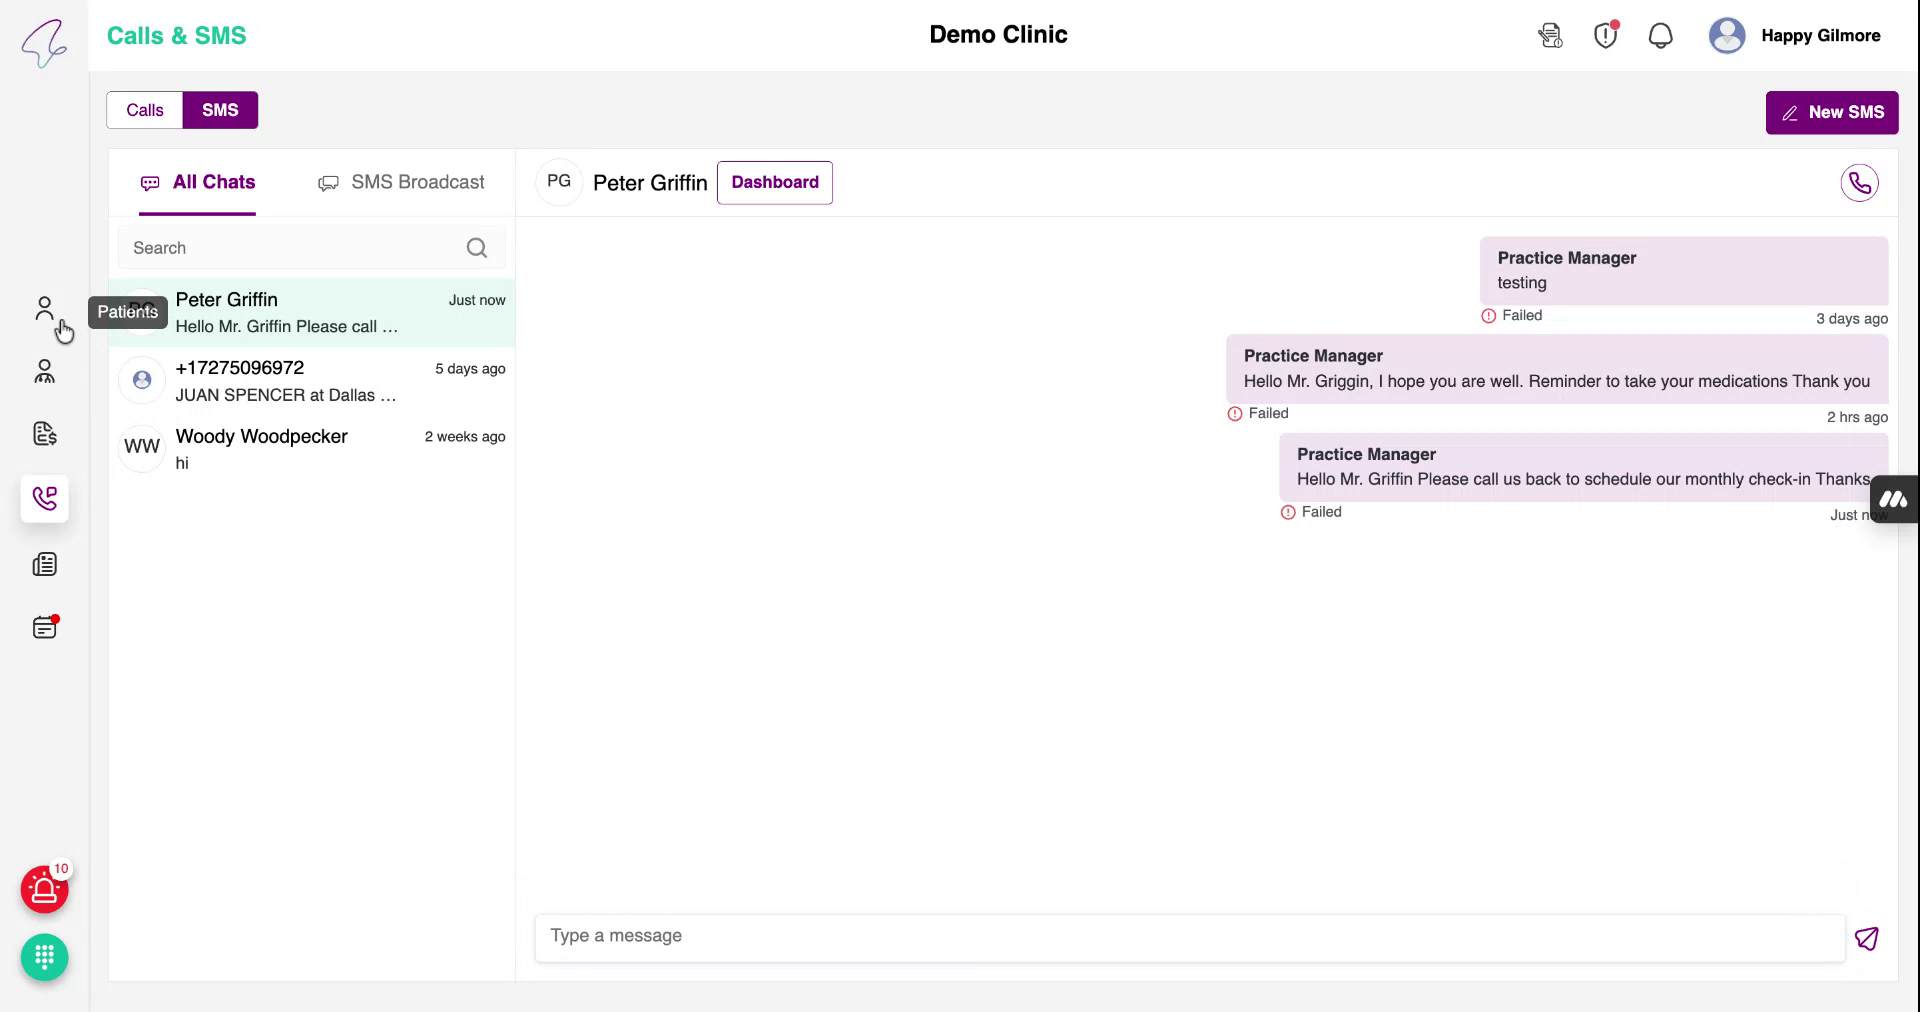Open Peter Griffin's Dashboard

click(774, 182)
